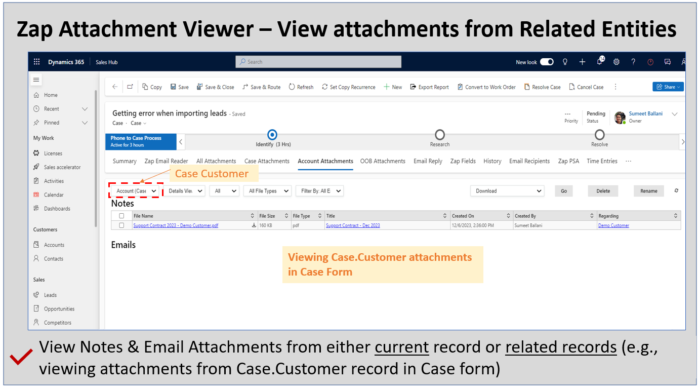Click Save & Route command
Image resolution: width=700 pixels, height=388 pixels.
pos(261,87)
